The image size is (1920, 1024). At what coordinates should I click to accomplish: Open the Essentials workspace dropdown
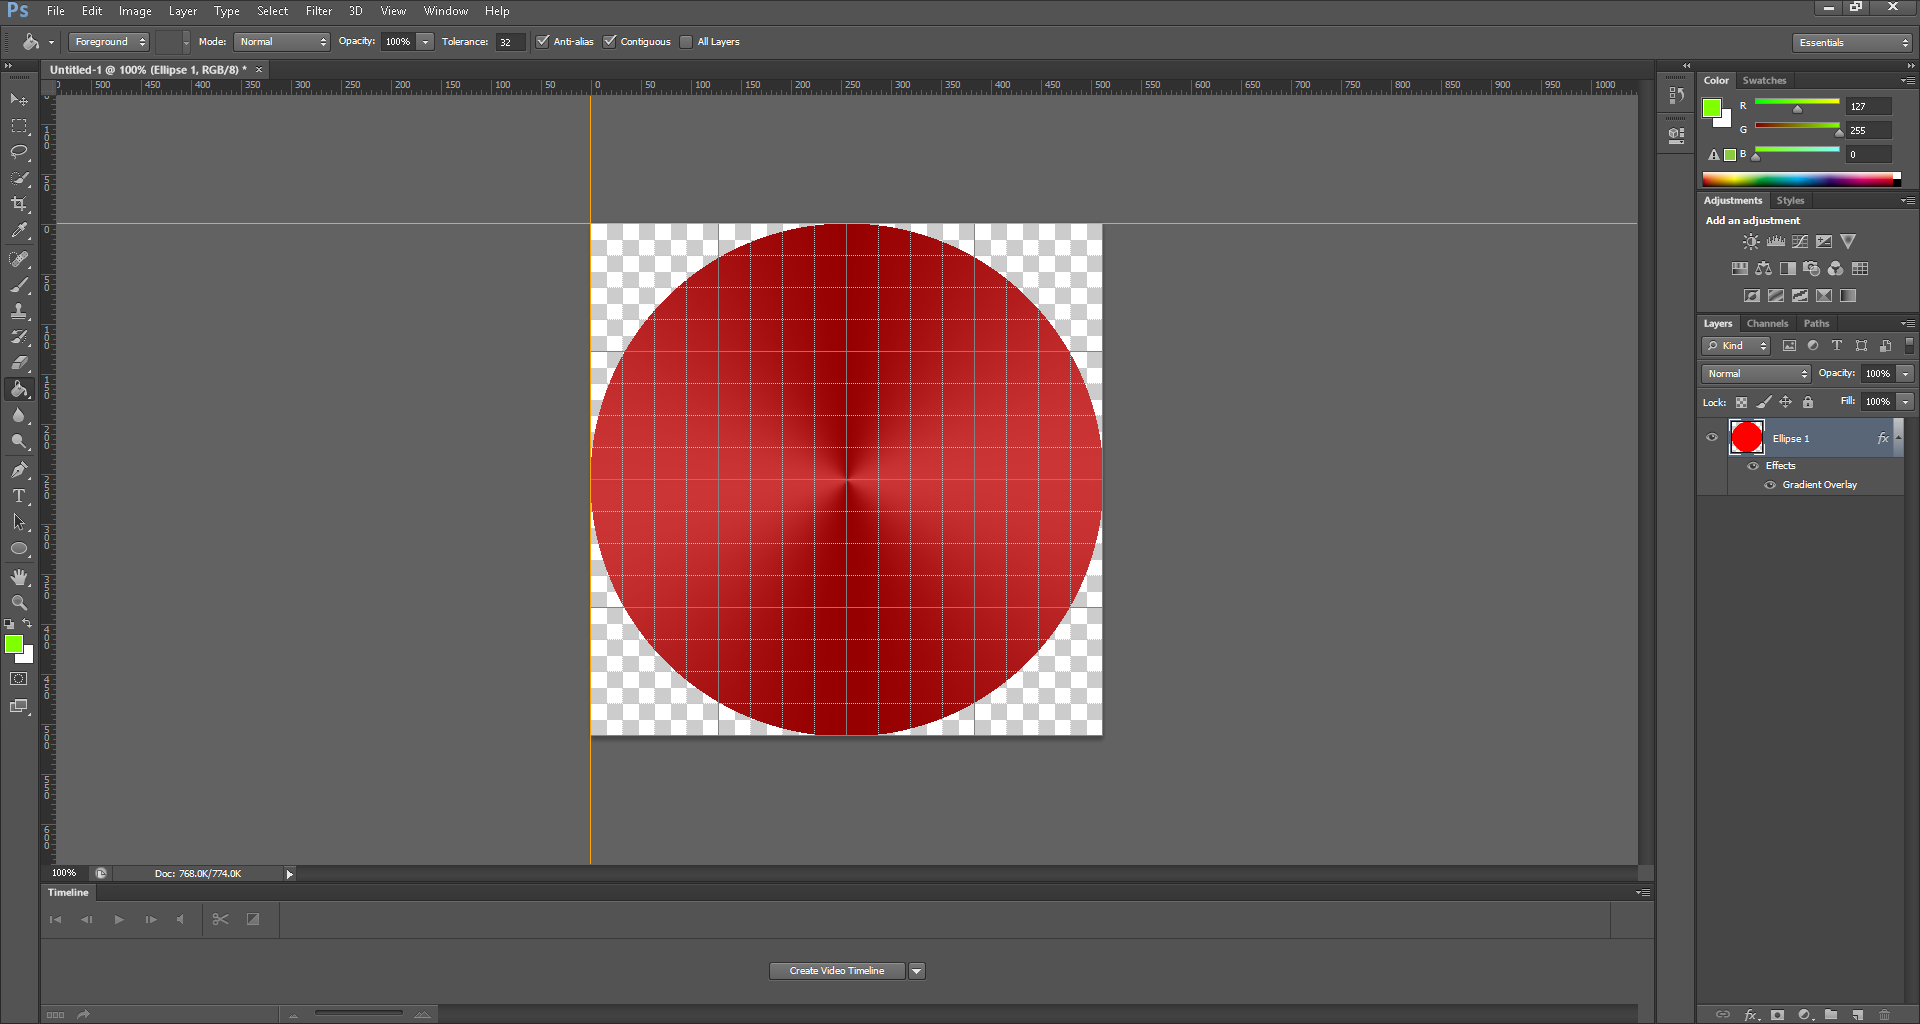[x=1853, y=42]
